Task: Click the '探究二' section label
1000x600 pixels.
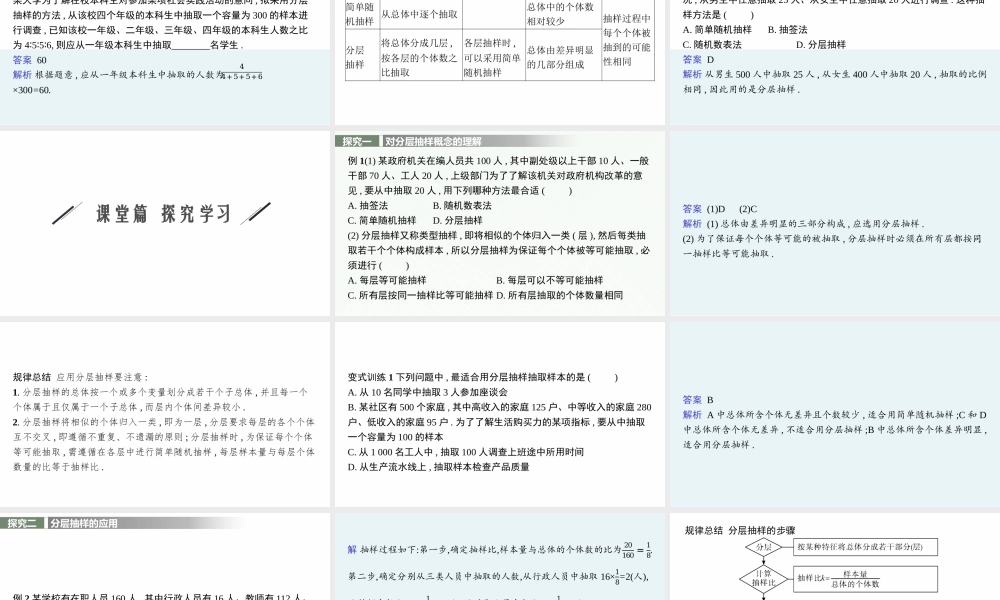Action: pos(22,523)
